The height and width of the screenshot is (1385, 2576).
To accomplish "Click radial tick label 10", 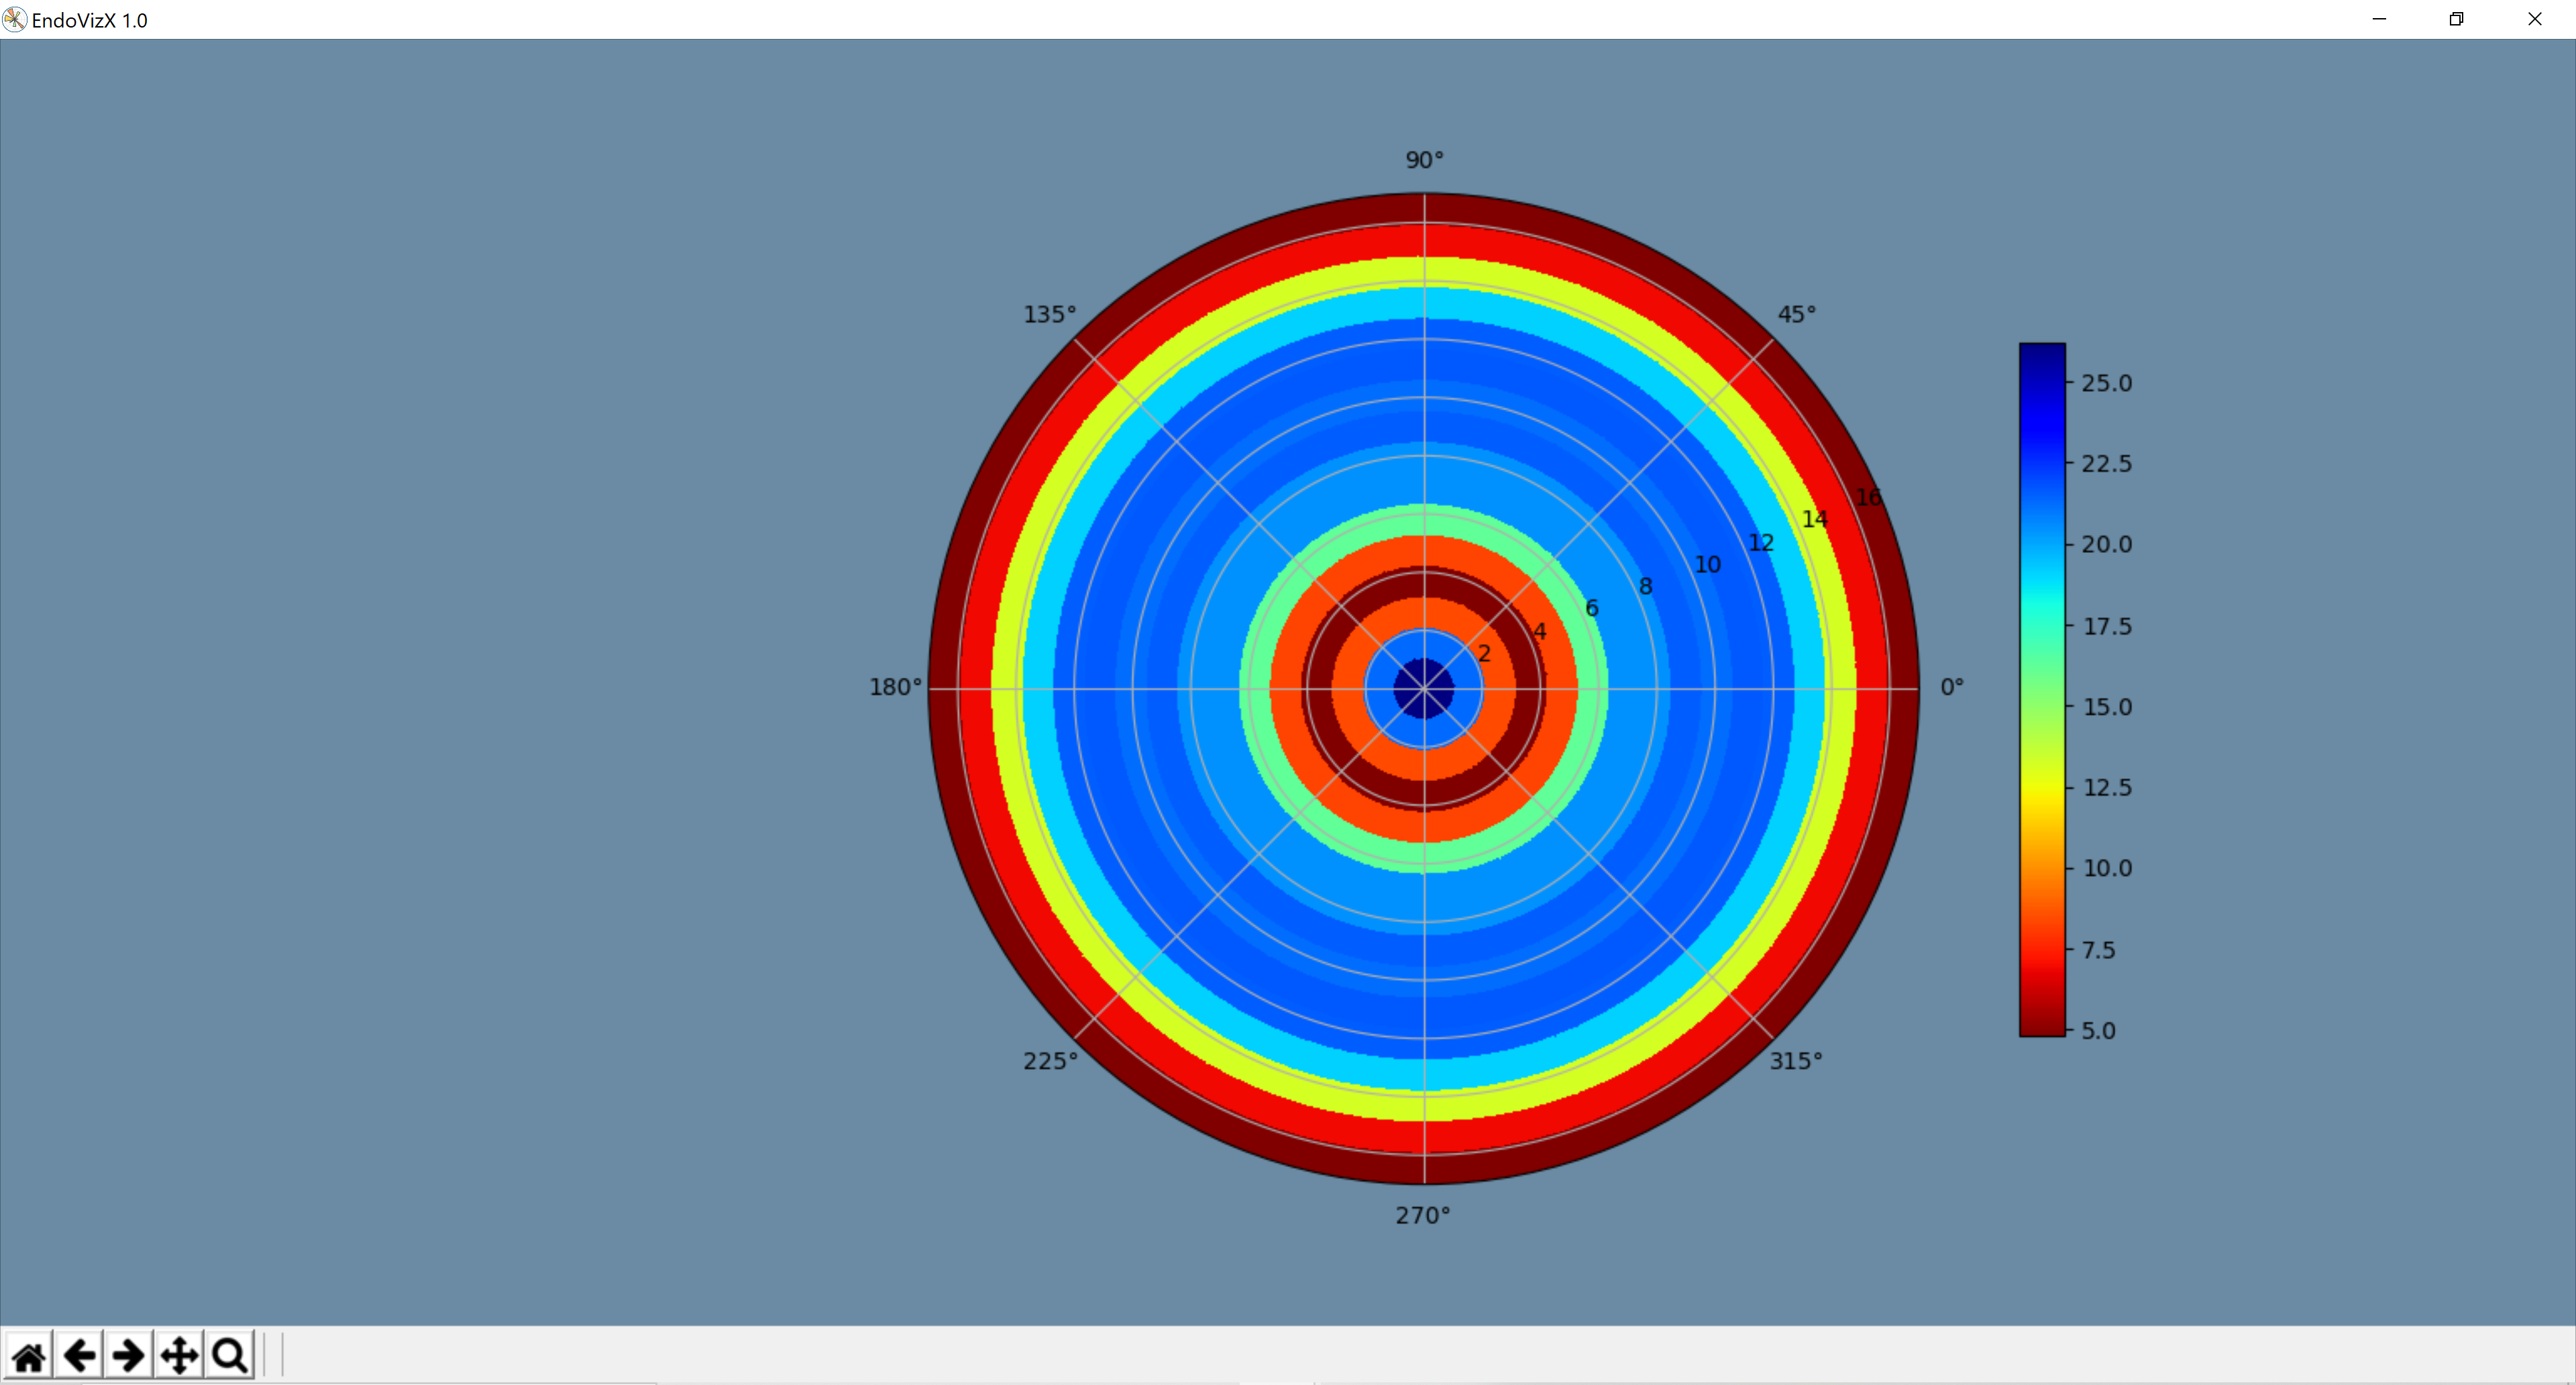I will [x=1708, y=564].
